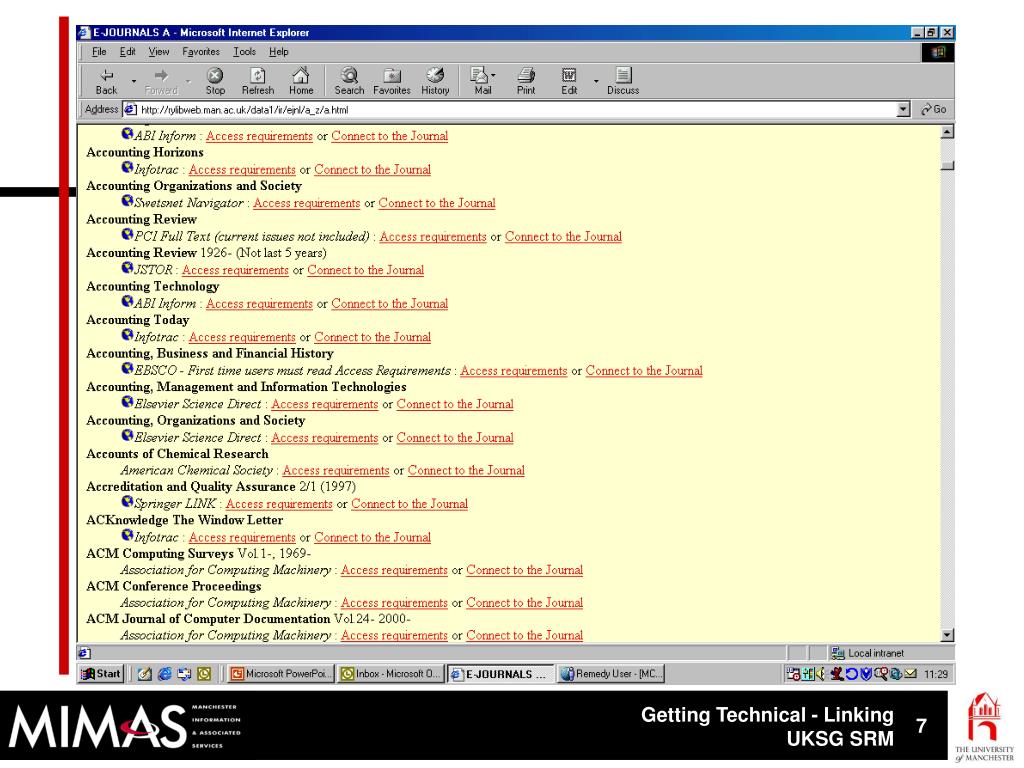Open the Back button history dropdown arrow
1024x768 pixels.
(x=133, y=82)
